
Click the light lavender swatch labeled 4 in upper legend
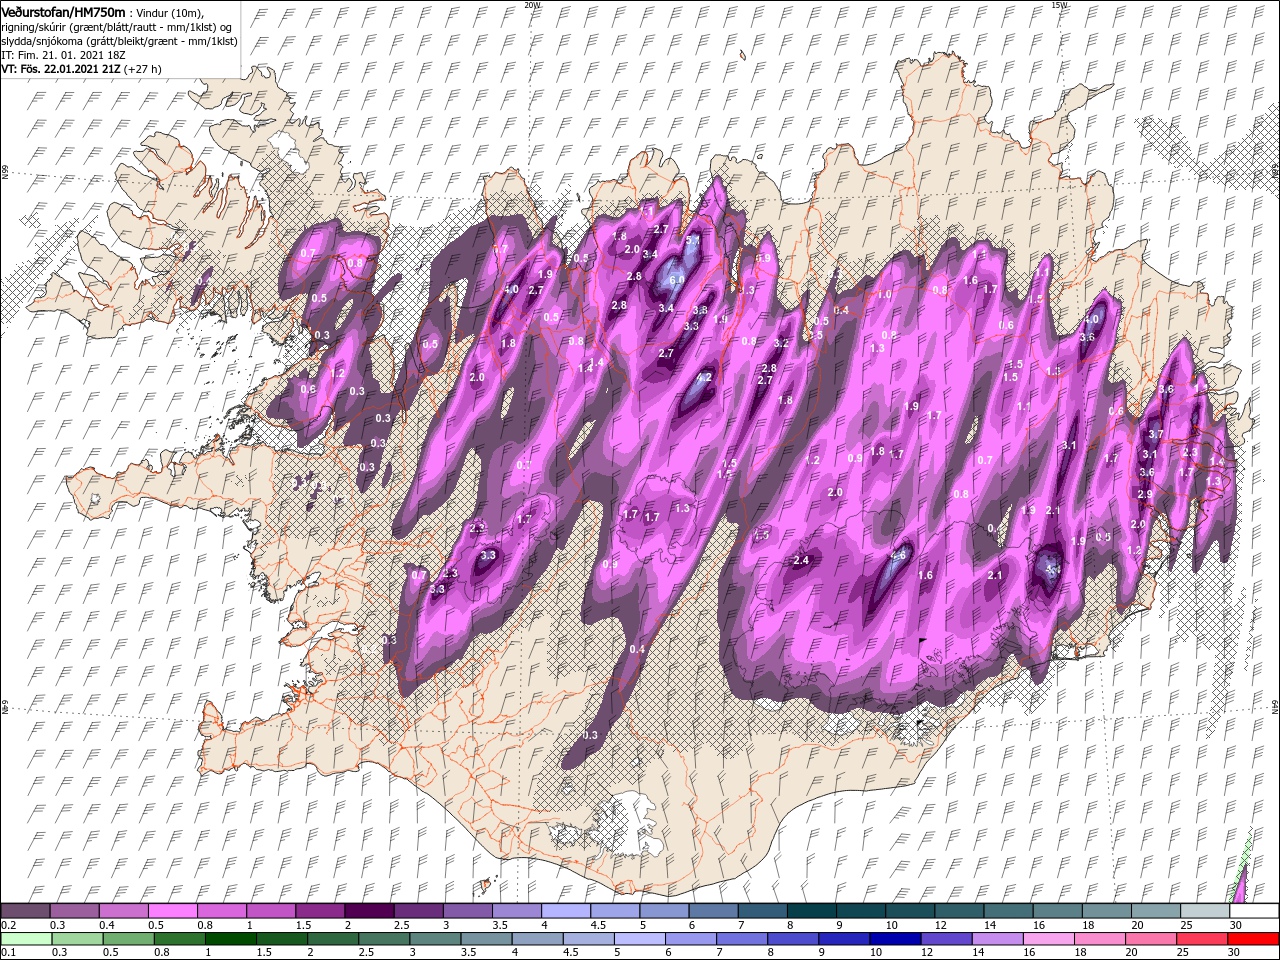tap(564, 911)
